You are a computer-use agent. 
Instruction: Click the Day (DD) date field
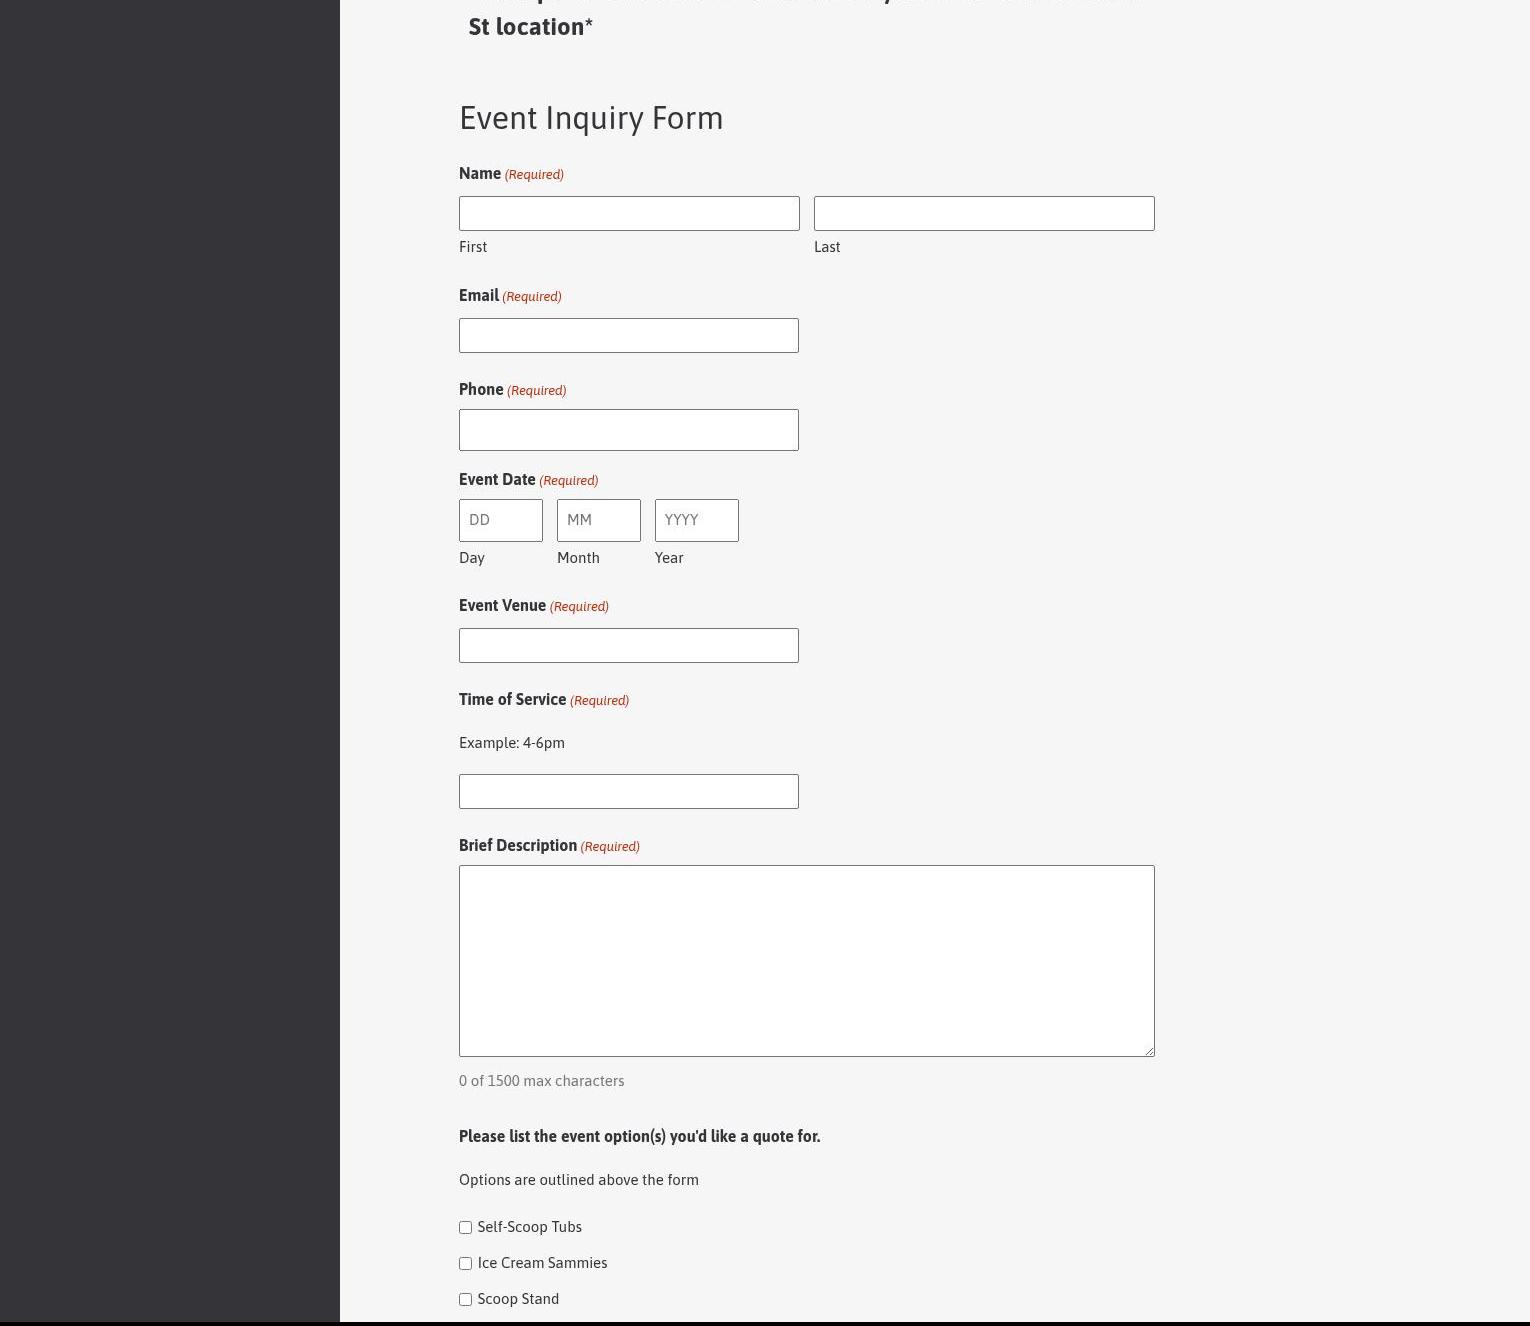(x=501, y=520)
